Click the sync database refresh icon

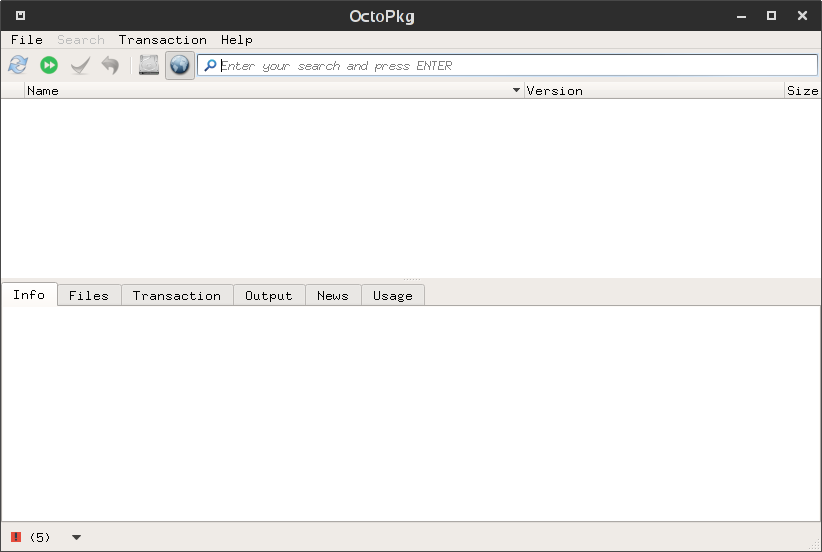18,65
